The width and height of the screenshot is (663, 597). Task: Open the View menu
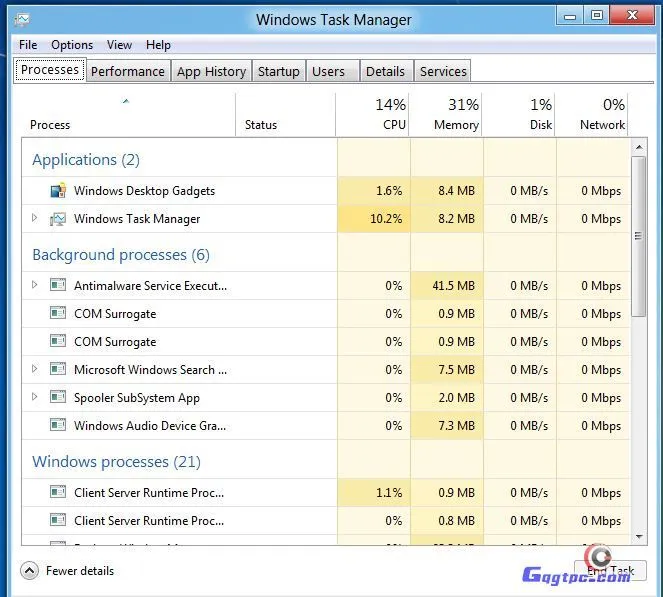[x=119, y=45]
